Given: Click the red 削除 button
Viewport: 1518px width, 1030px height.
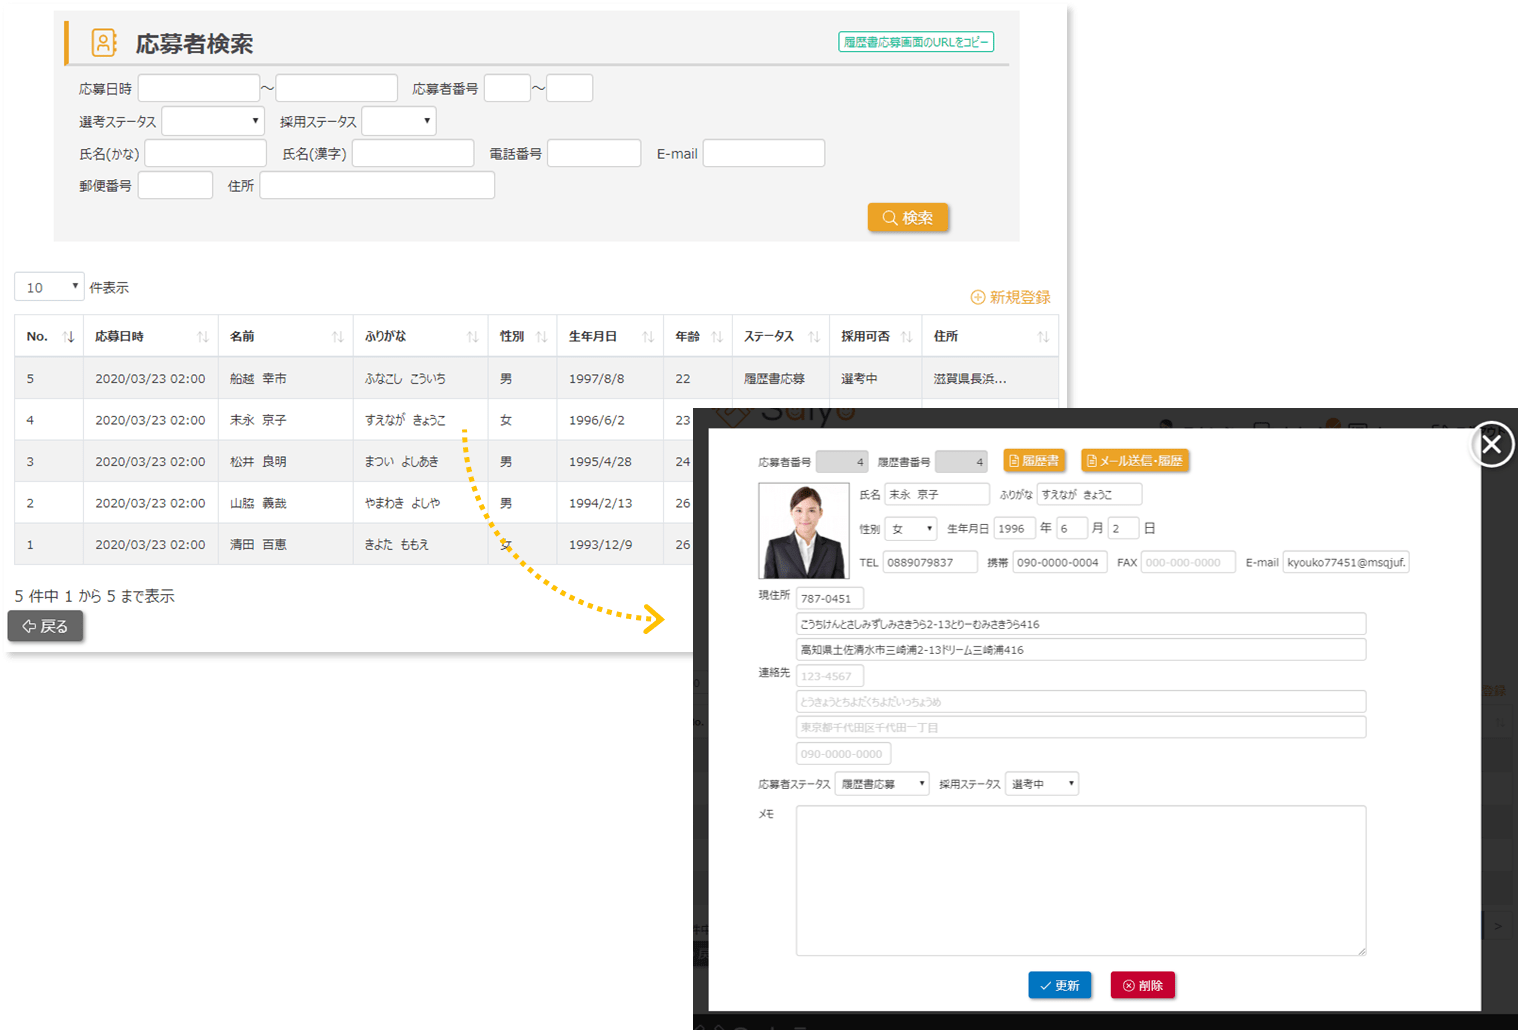Looking at the screenshot, I should click(1142, 985).
